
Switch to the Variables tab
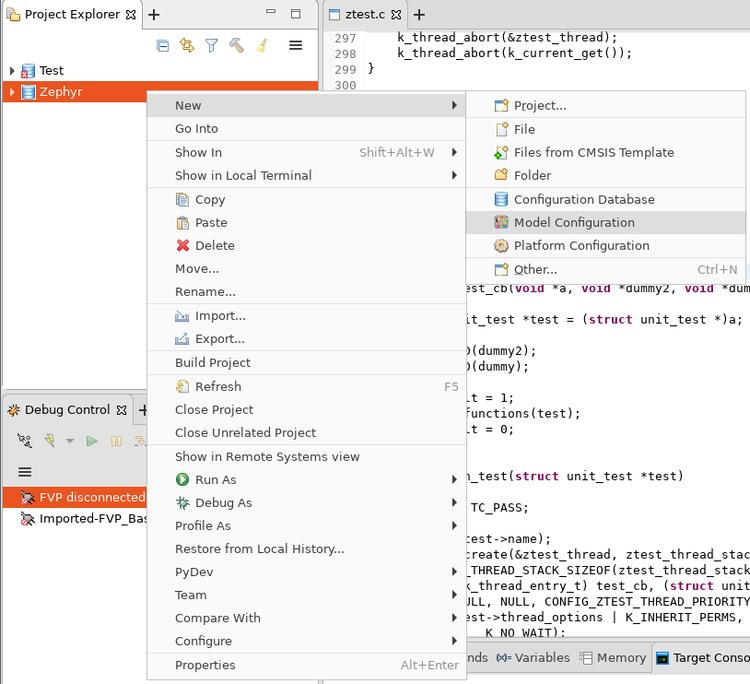tap(533, 658)
